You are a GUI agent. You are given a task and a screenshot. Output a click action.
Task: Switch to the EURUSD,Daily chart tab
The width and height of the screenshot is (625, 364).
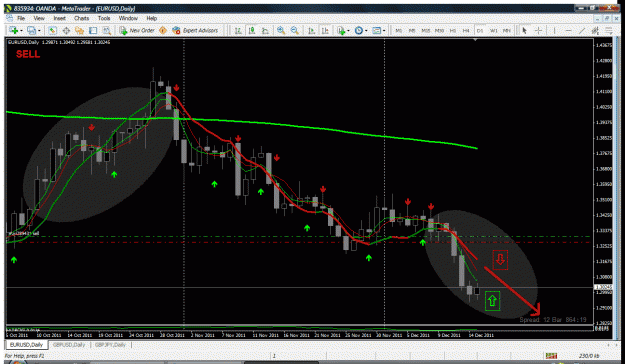click(26, 345)
